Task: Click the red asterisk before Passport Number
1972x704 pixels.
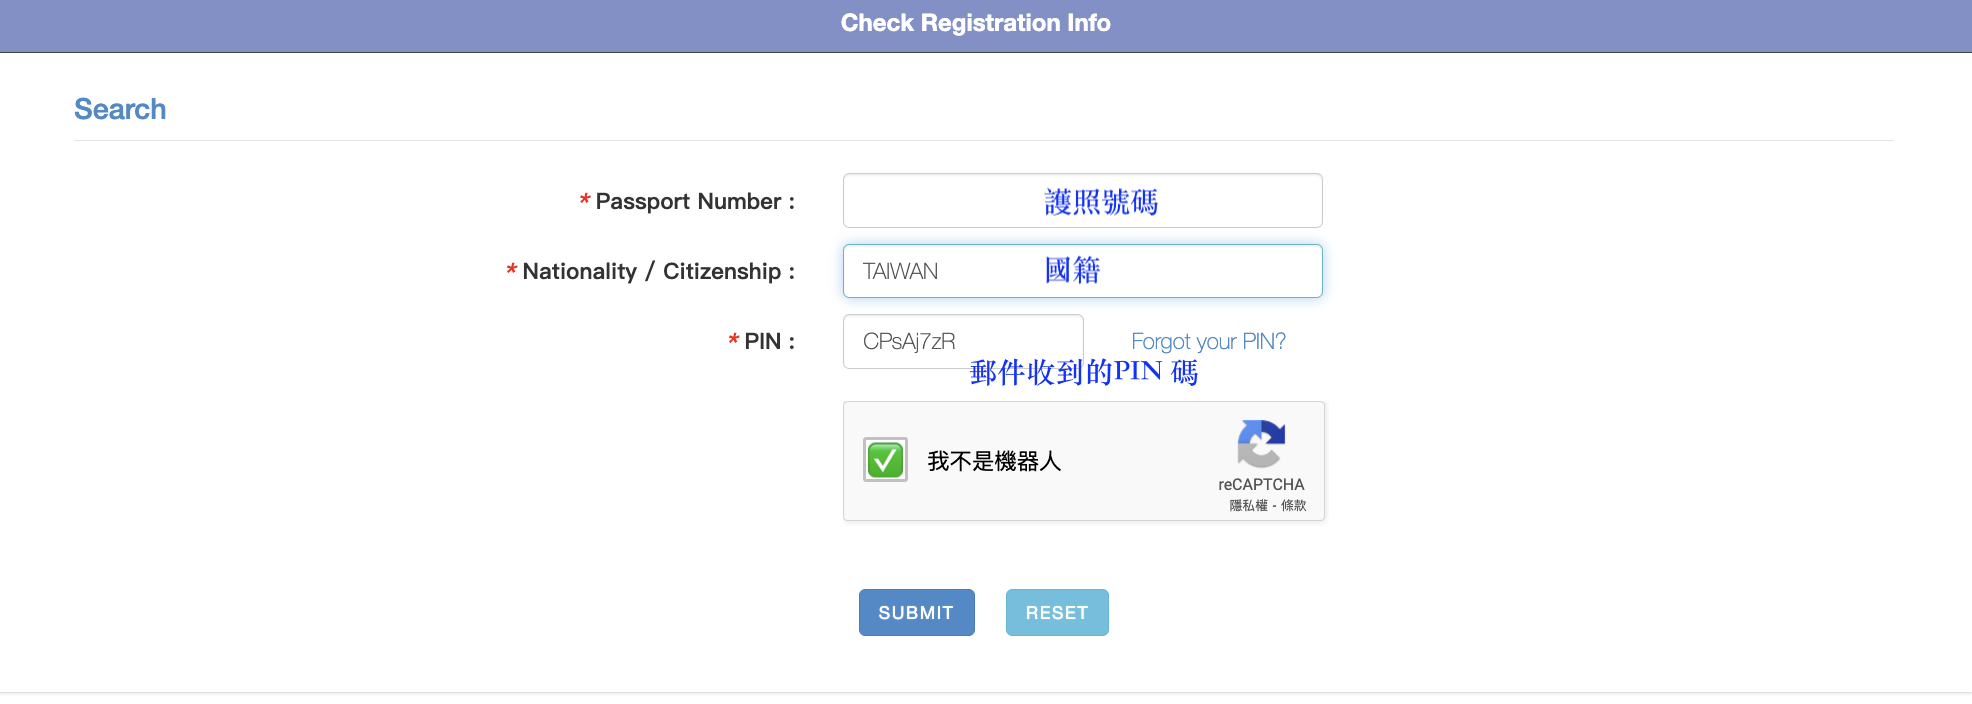Action: 585,201
